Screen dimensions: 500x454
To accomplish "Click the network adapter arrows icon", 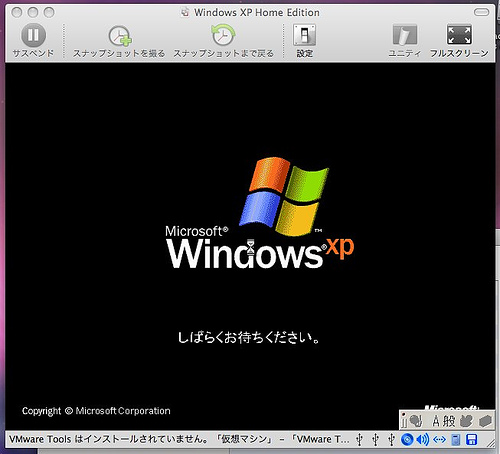I will coord(439,440).
